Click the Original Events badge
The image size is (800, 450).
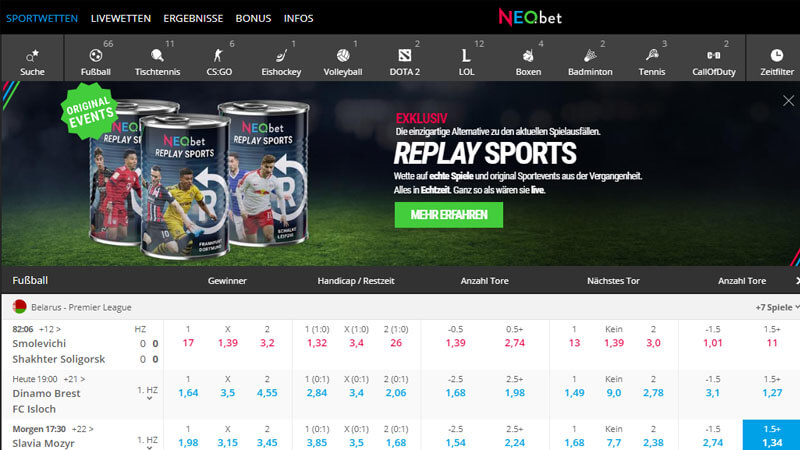89,111
